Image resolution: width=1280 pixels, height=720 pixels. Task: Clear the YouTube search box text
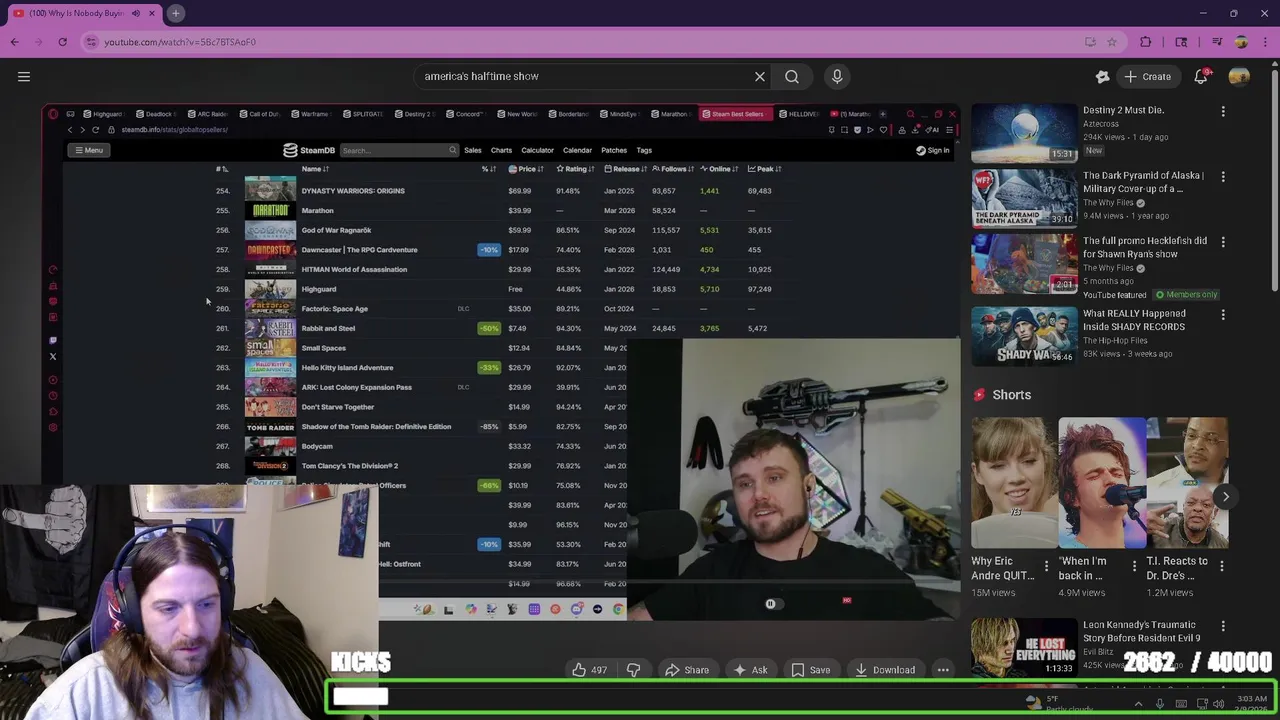tap(760, 77)
